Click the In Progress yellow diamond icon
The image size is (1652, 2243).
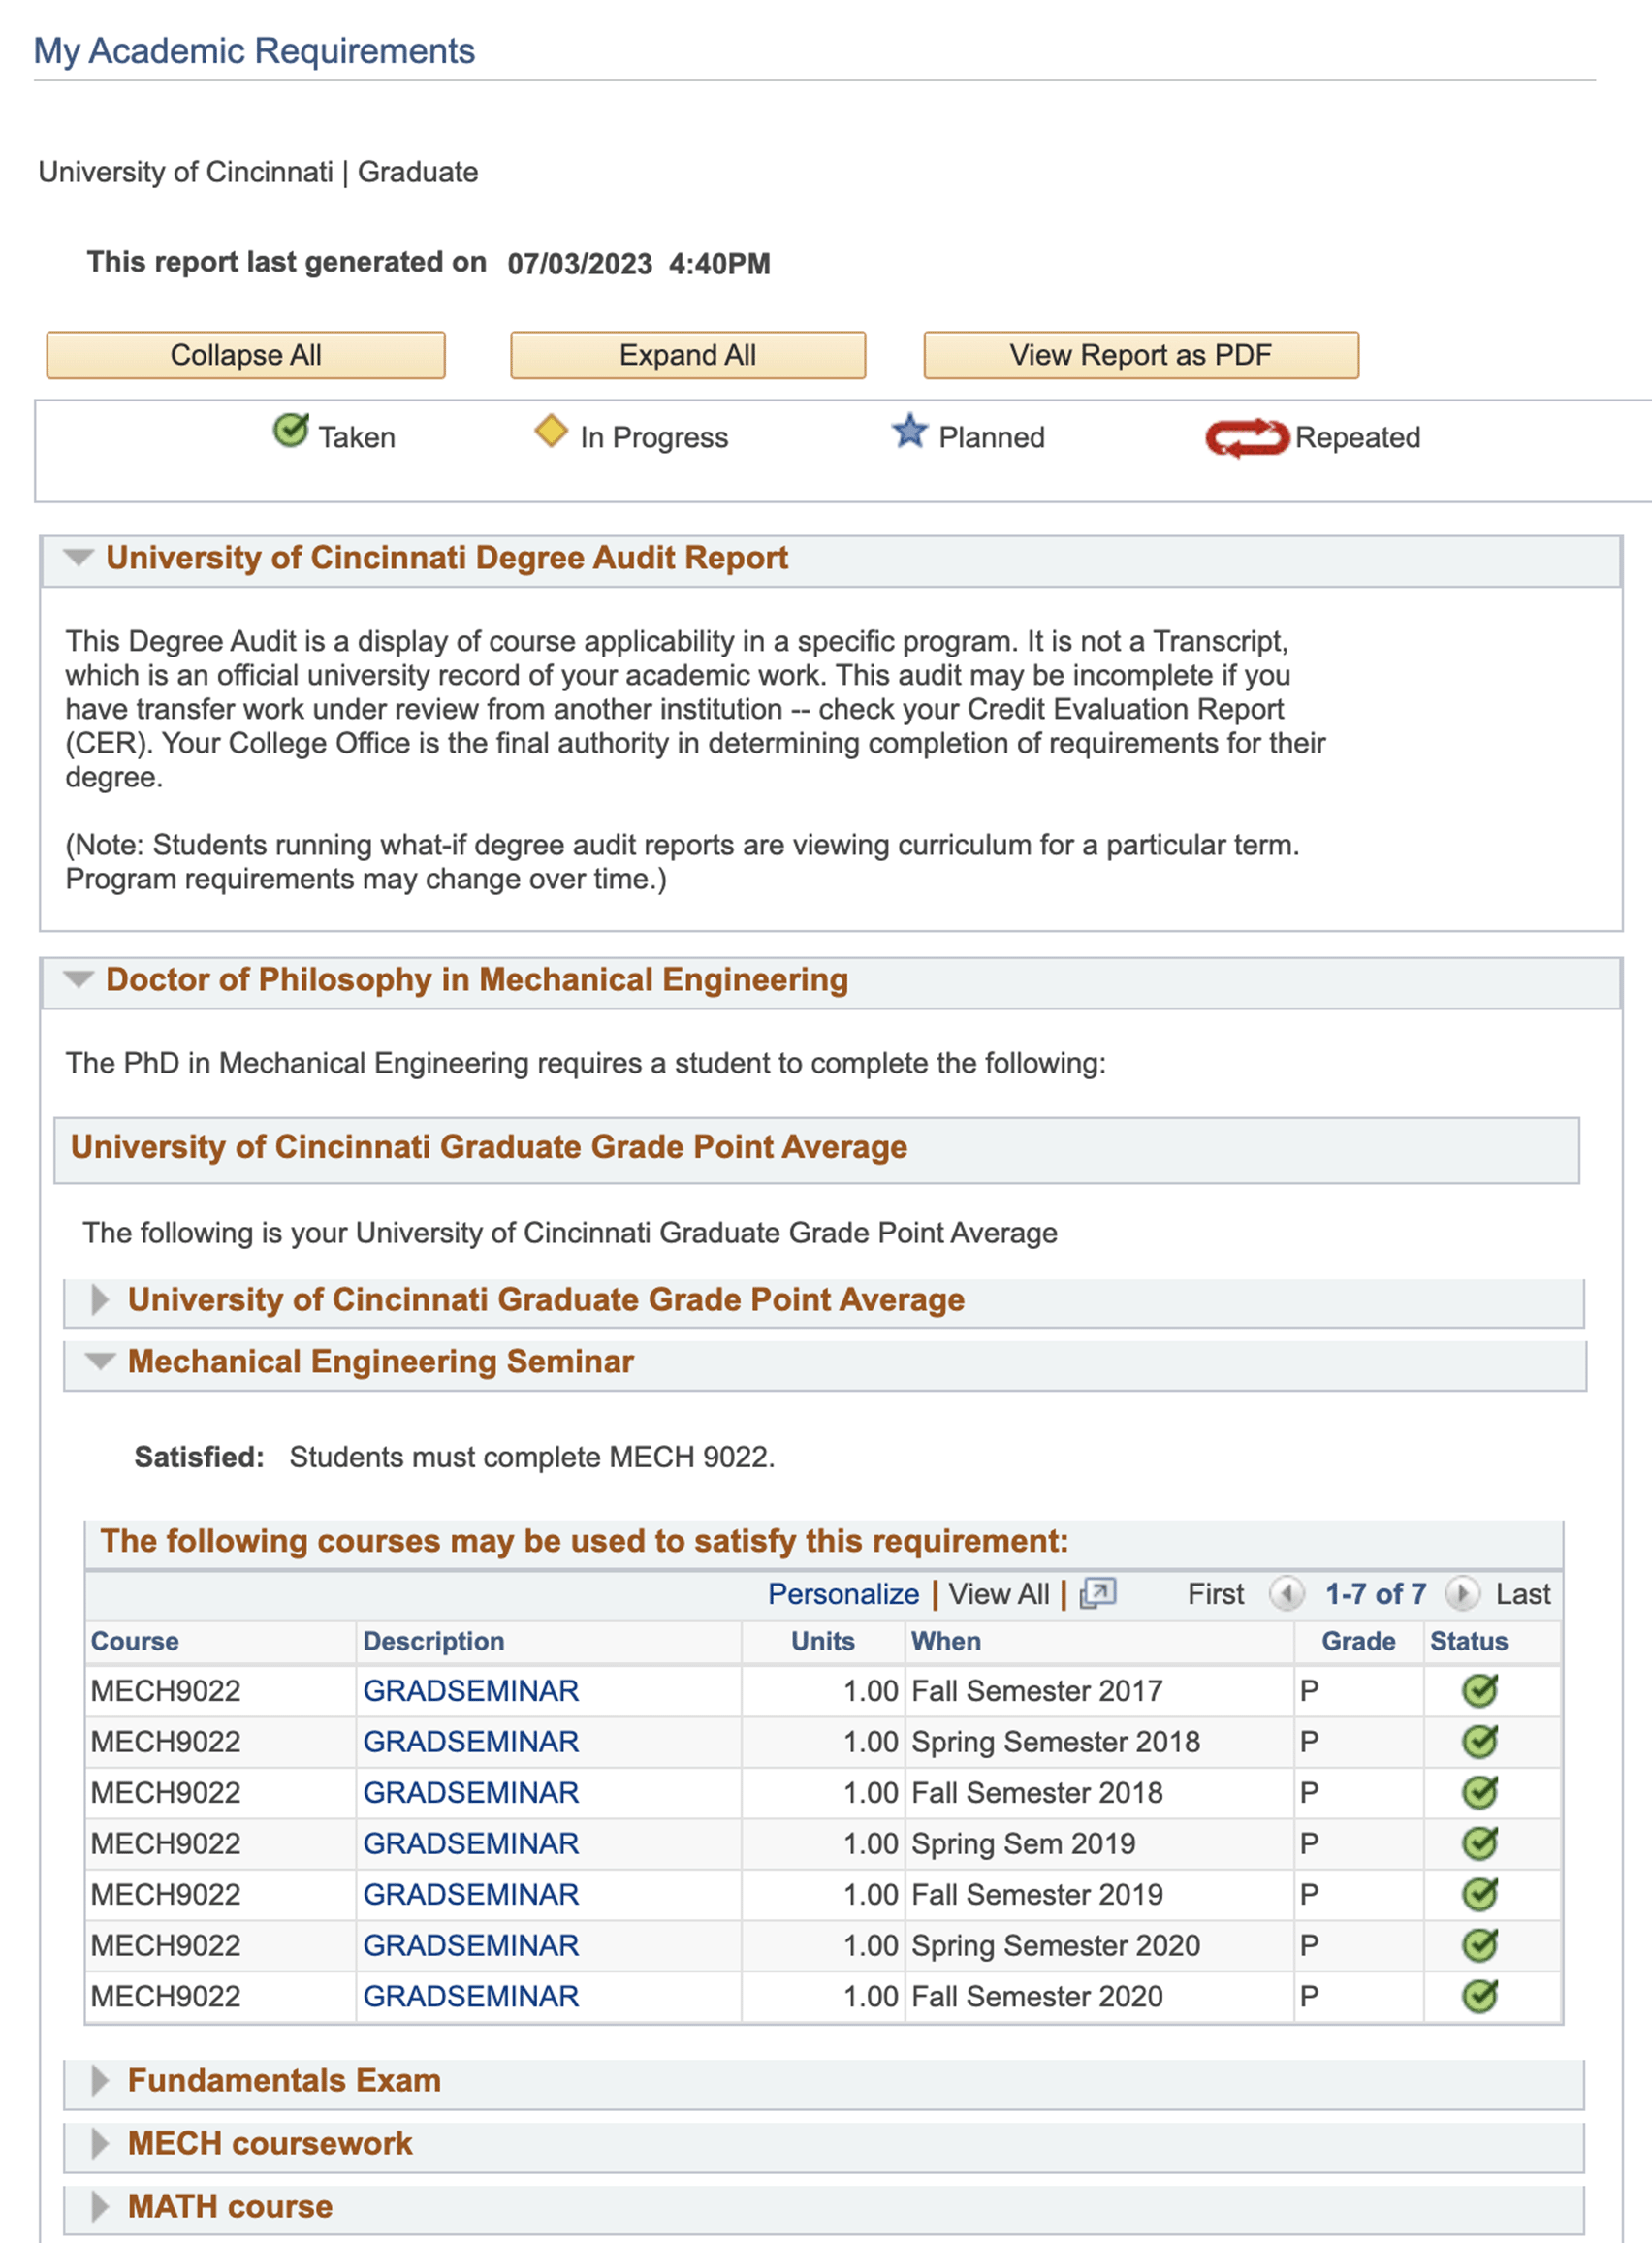tap(551, 432)
